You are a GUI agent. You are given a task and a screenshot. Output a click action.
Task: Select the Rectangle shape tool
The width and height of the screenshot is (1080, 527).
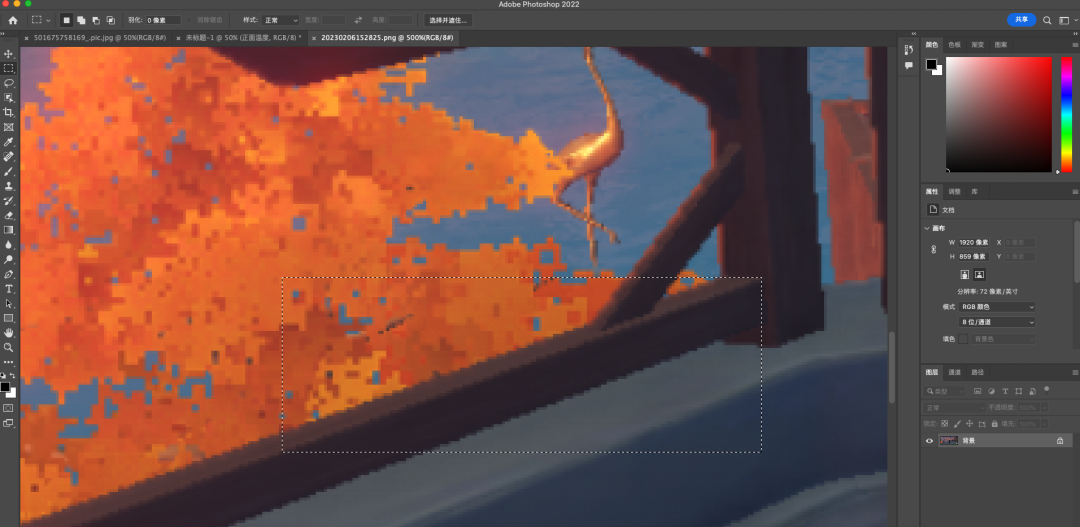[x=9, y=318]
